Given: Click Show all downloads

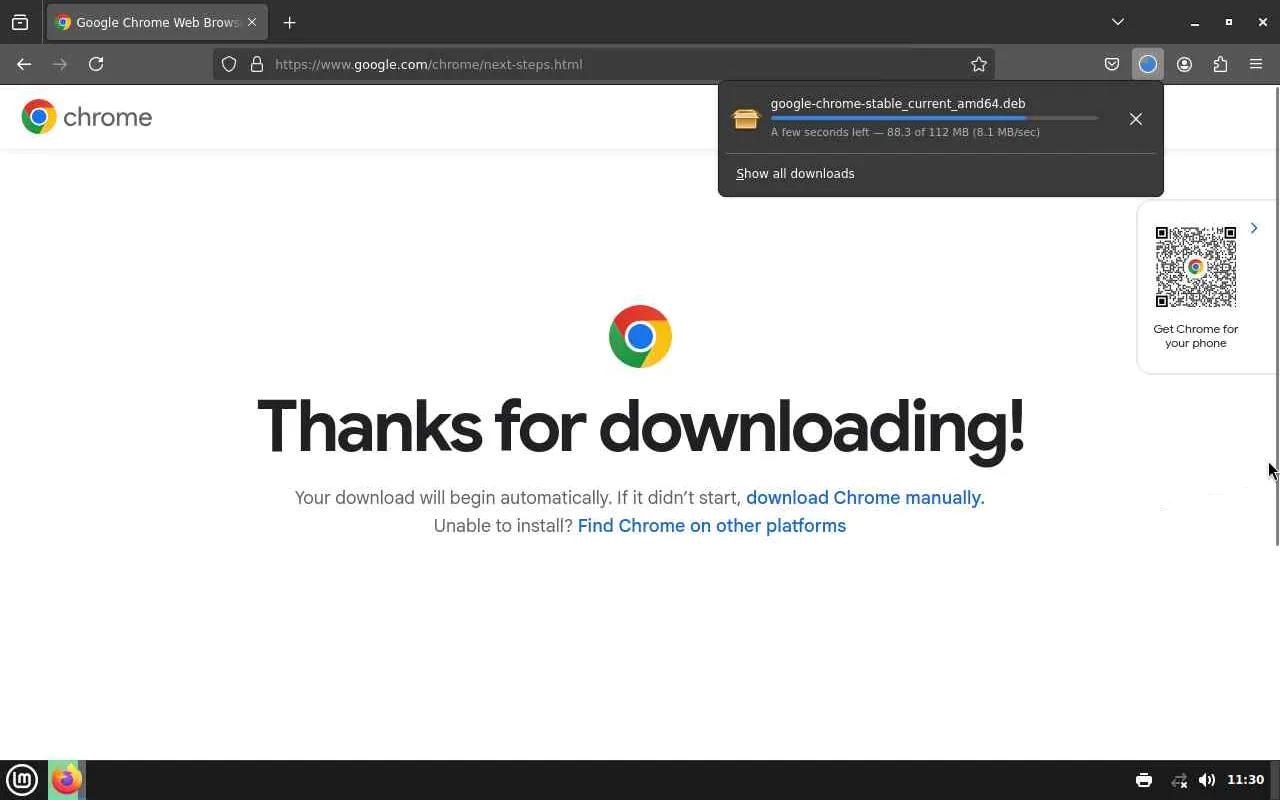Looking at the screenshot, I should (x=795, y=174).
